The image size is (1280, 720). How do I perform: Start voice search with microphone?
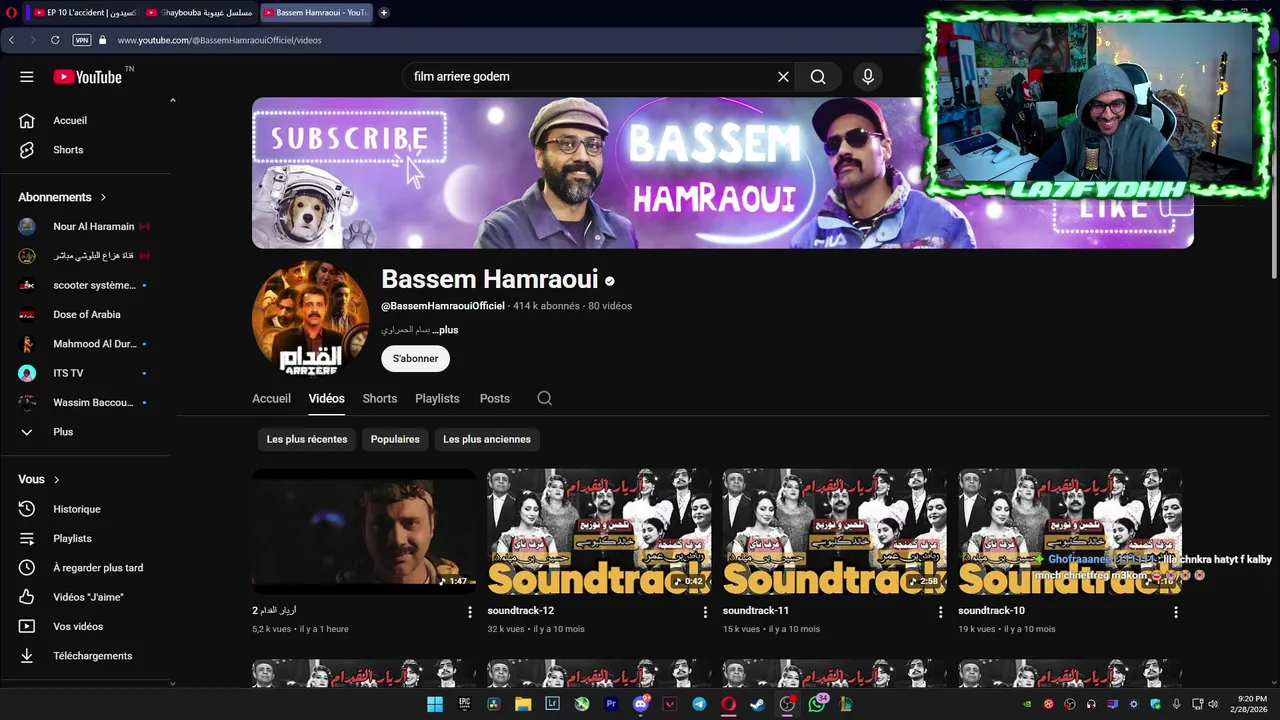pyautogui.click(x=867, y=77)
